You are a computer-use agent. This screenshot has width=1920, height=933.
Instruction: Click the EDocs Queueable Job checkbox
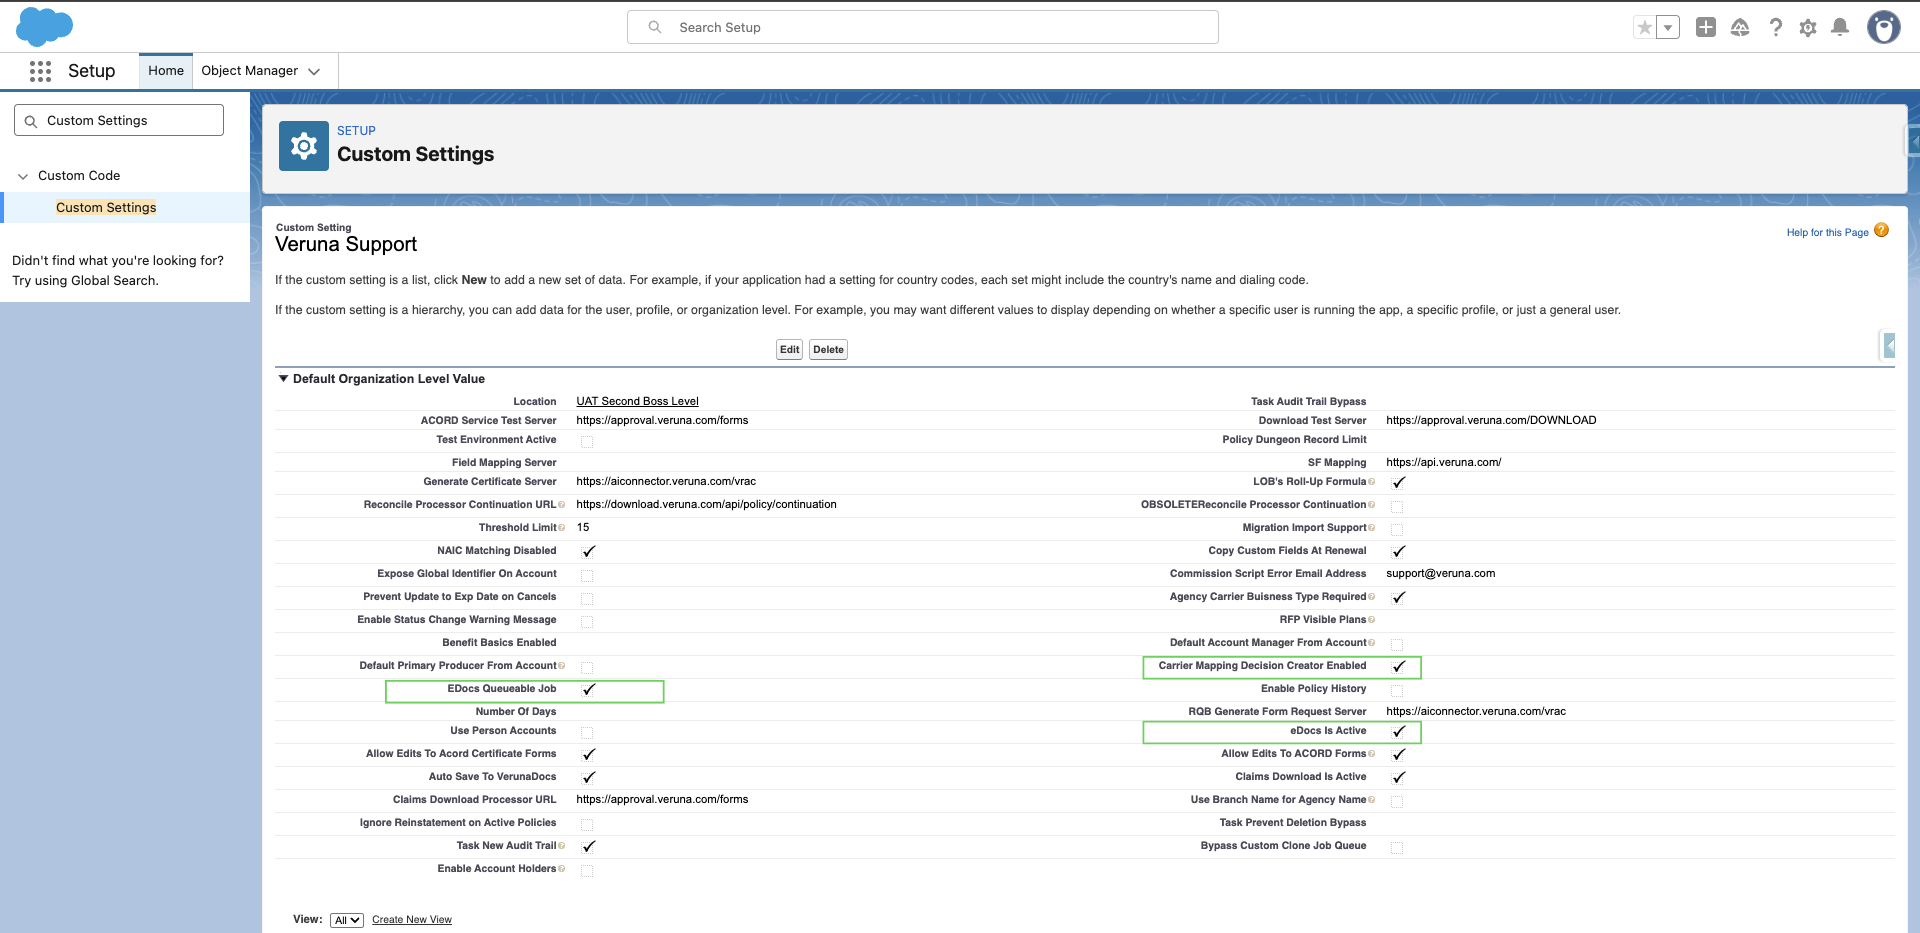tap(589, 689)
